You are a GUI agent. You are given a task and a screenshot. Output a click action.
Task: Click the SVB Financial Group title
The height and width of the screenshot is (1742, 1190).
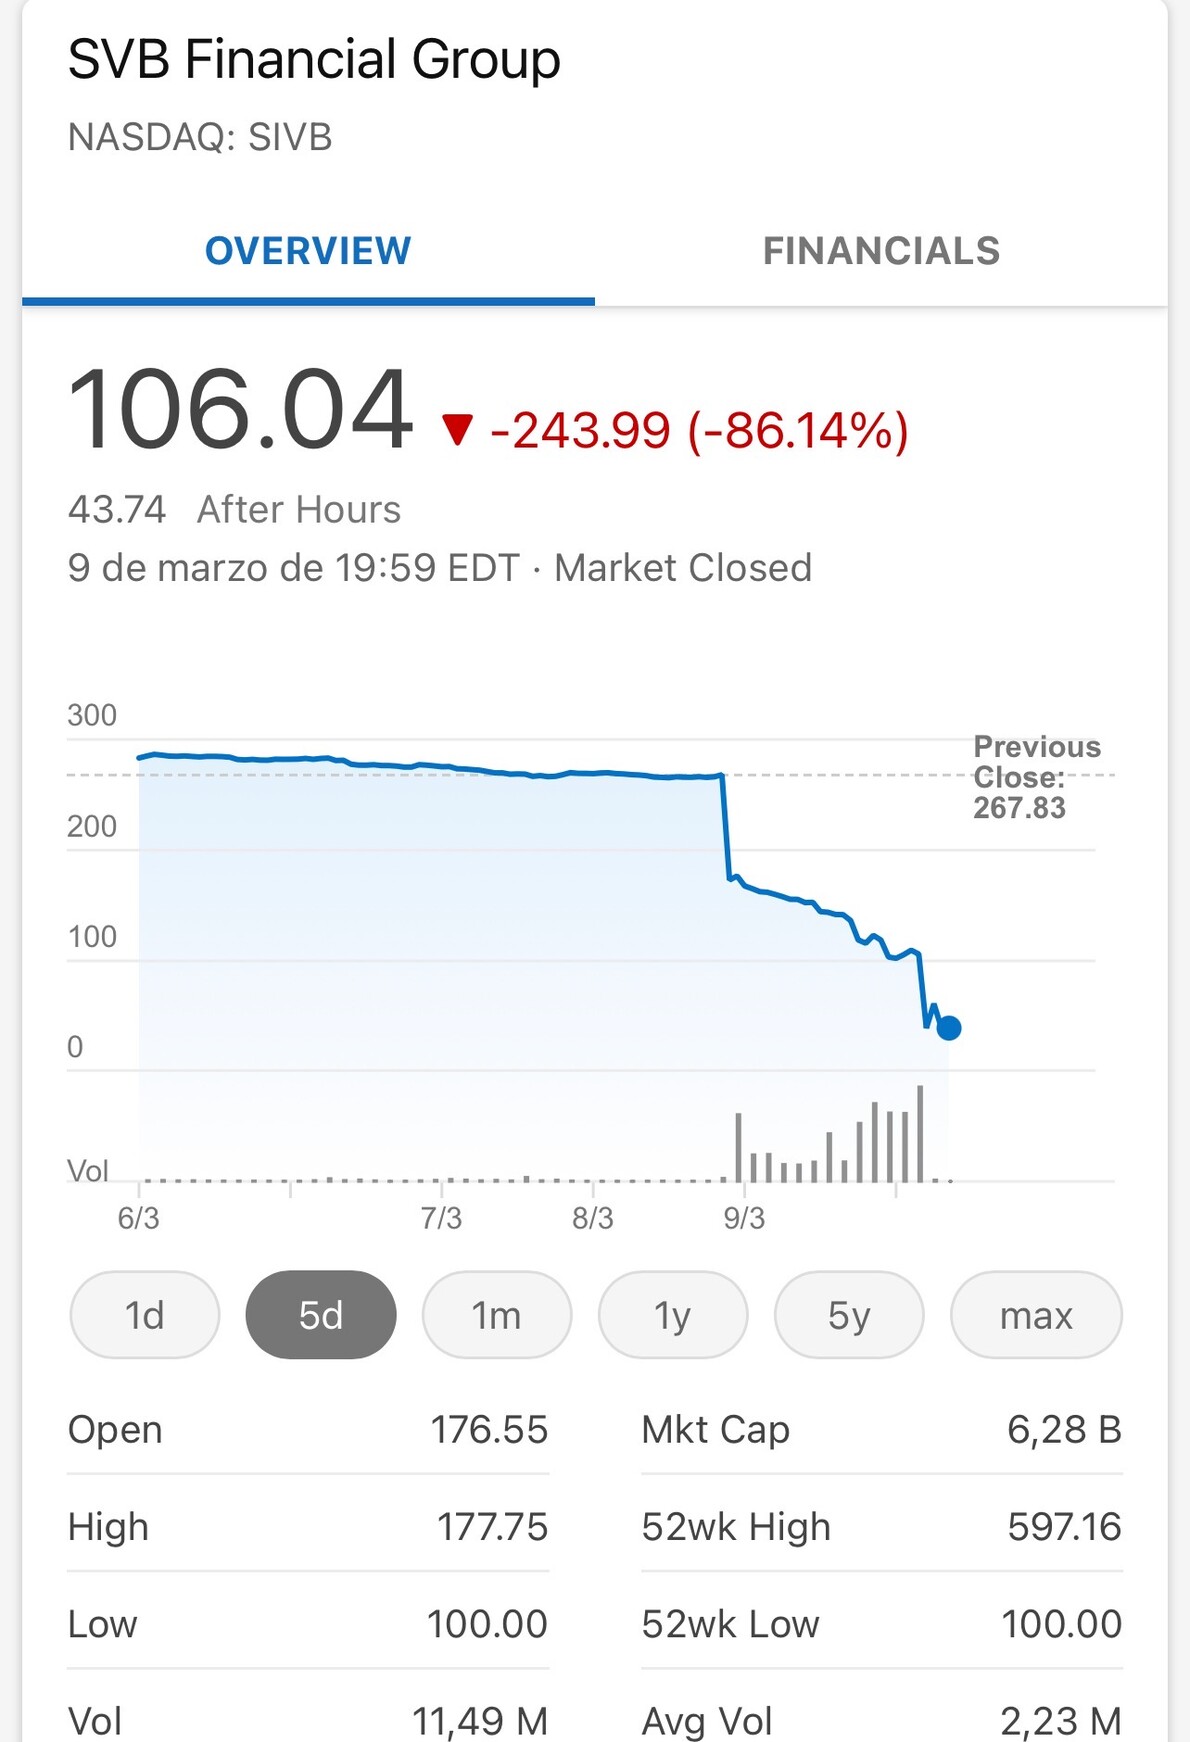pyautogui.click(x=314, y=60)
